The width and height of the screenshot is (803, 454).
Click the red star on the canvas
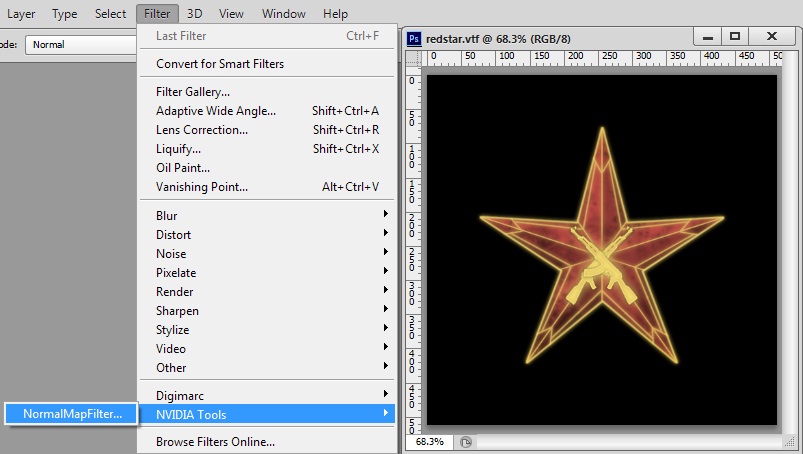click(x=602, y=245)
